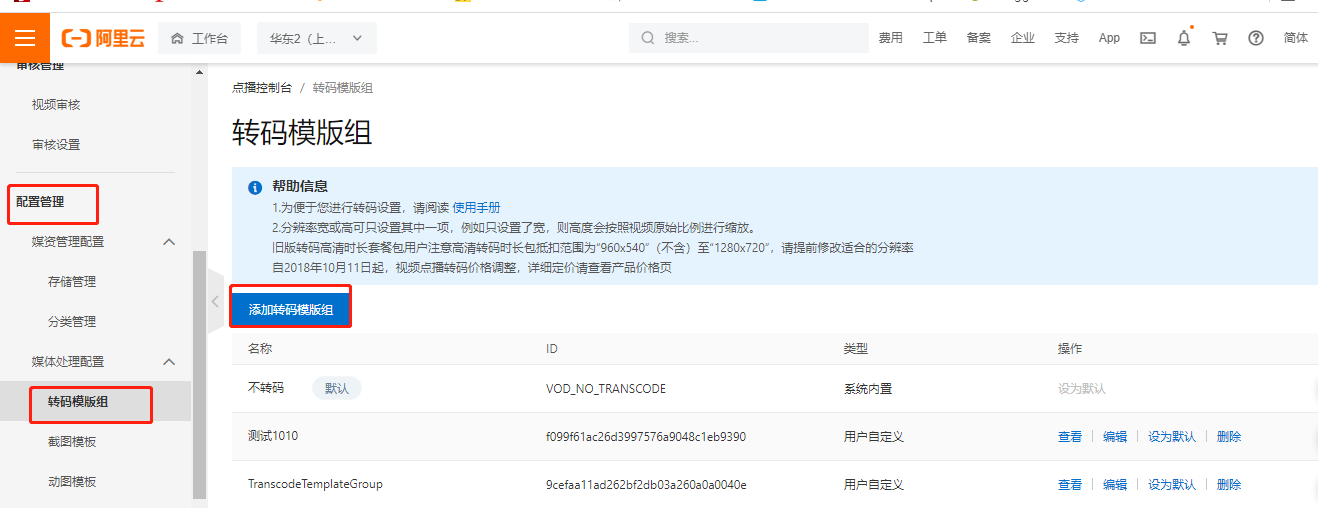Click the 系统内置 type cell

coord(868,388)
